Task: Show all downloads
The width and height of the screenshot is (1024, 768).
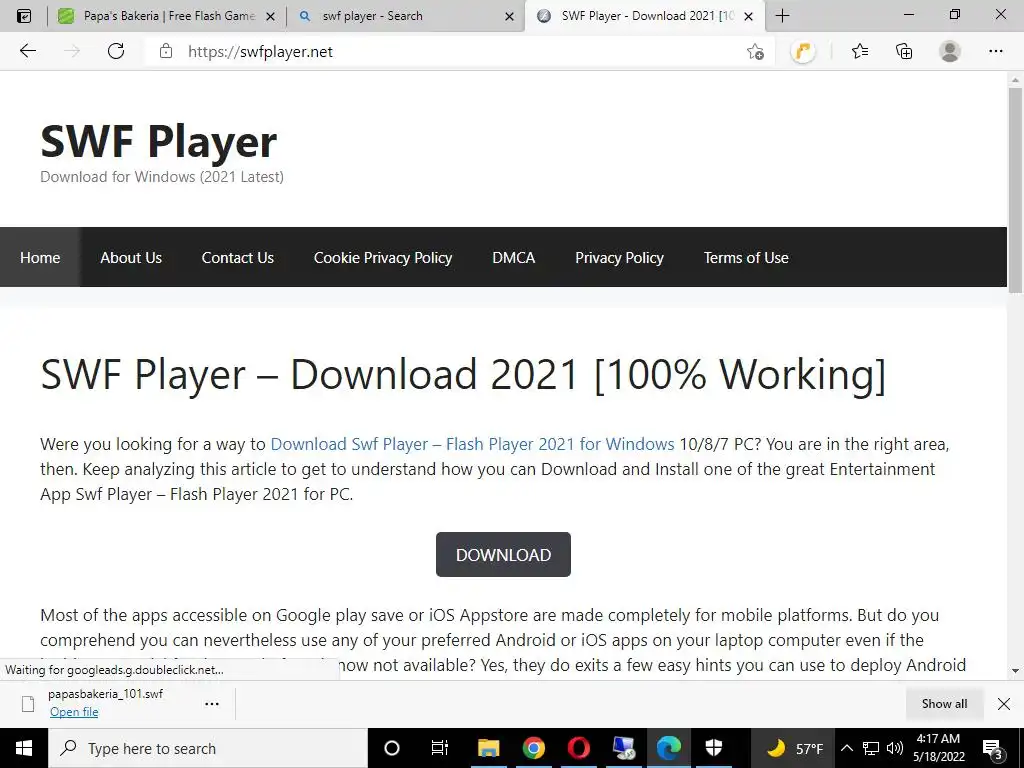Action: 944,704
